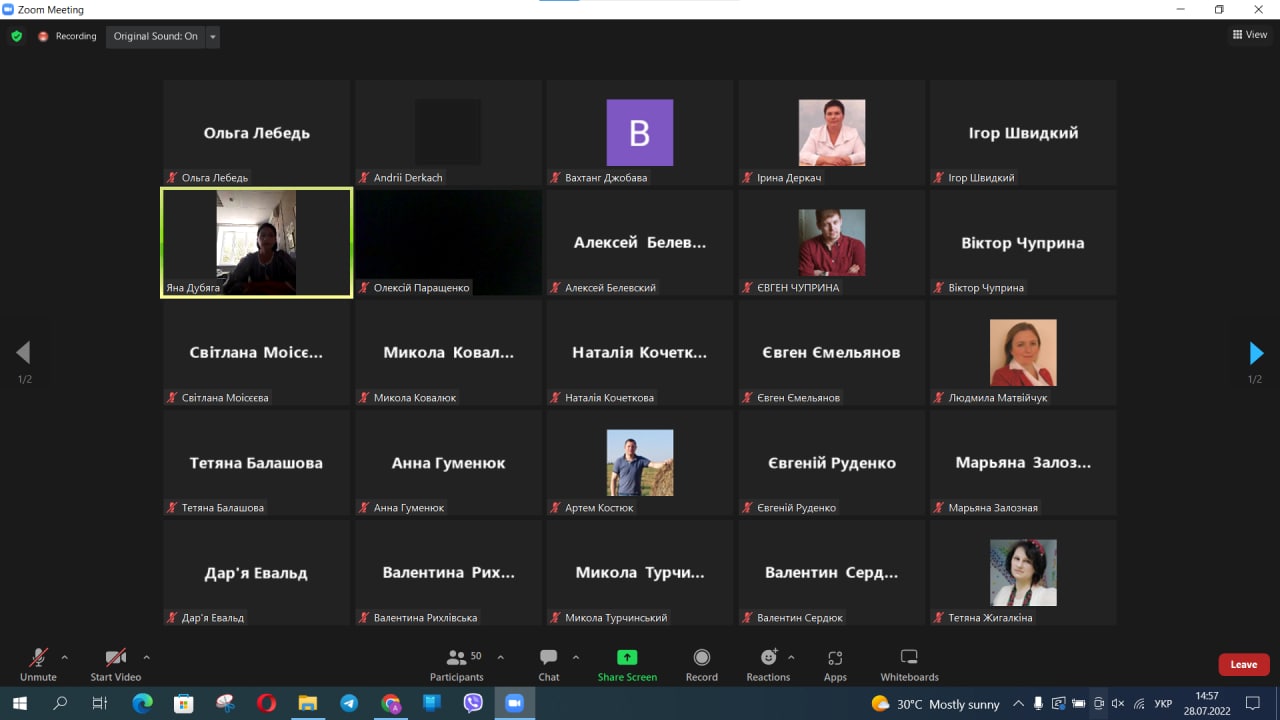Expand video options arrow beside Start Video

(146, 657)
